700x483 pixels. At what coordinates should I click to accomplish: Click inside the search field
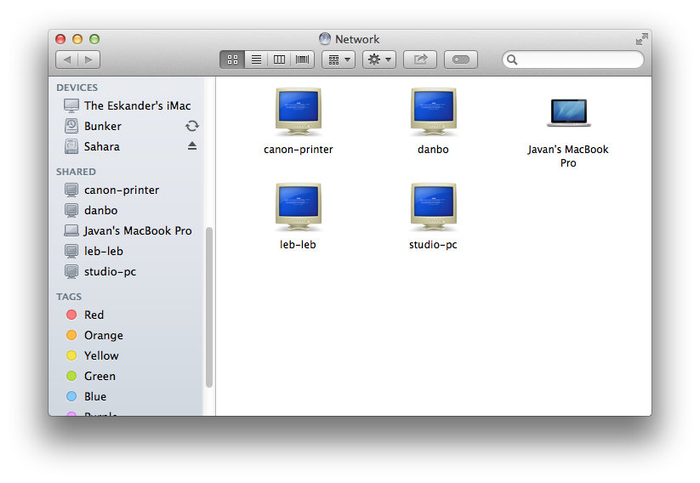coord(573,59)
